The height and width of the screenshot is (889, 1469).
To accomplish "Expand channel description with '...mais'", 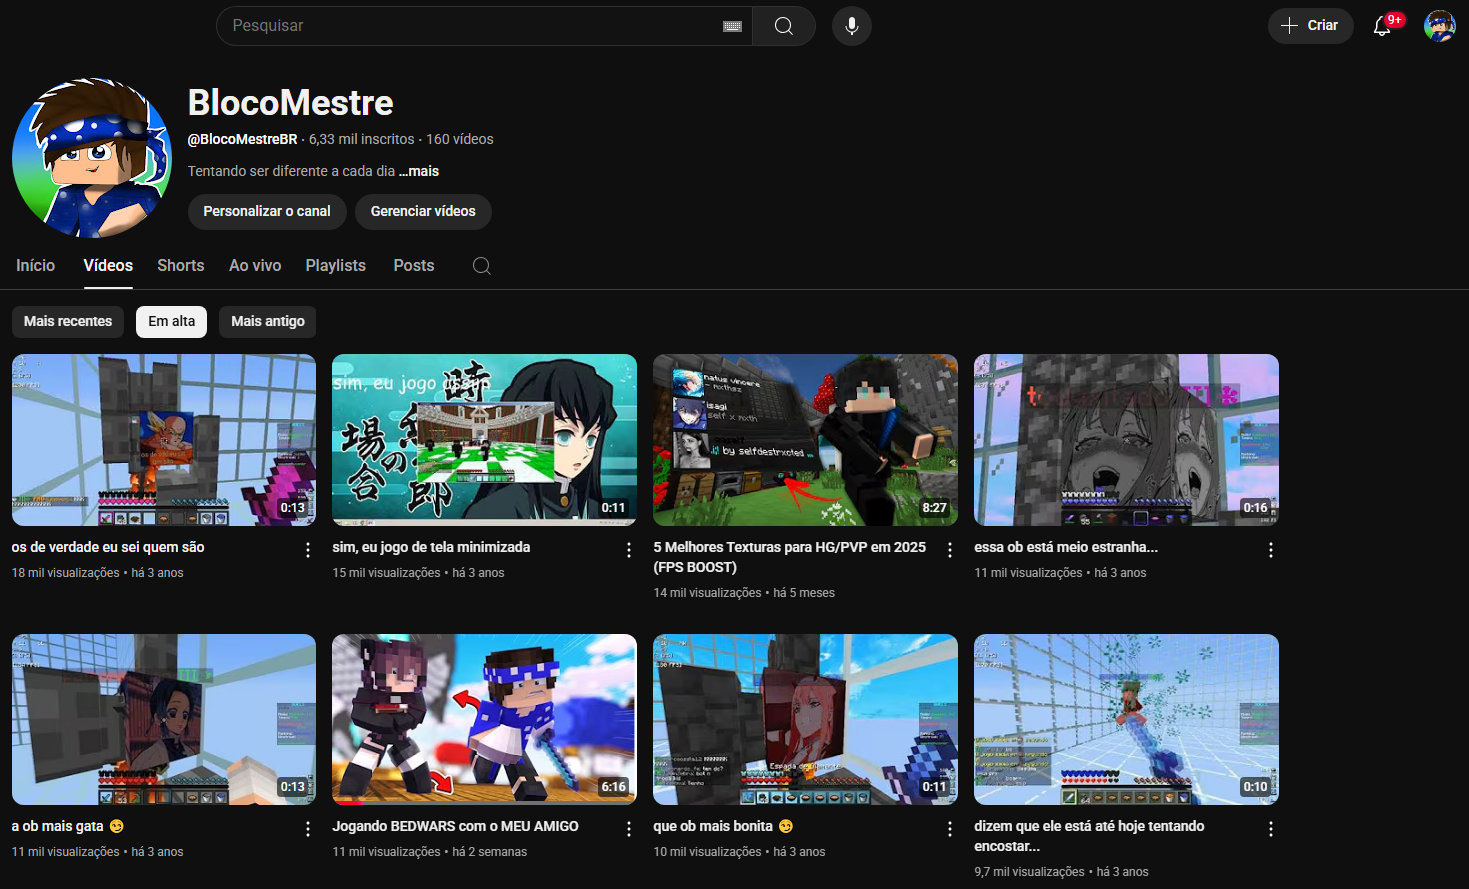I will click(420, 171).
